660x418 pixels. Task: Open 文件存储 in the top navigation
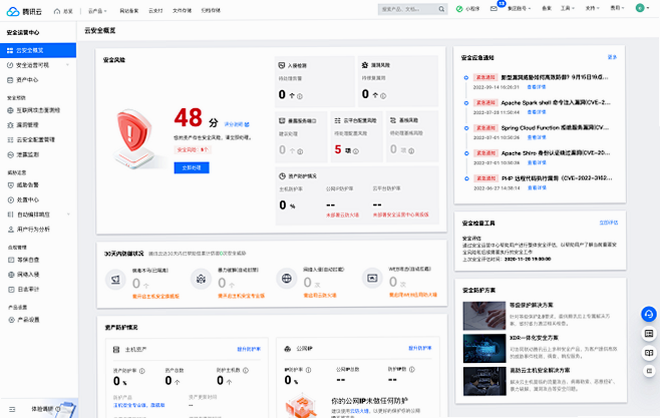click(x=182, y=11)
